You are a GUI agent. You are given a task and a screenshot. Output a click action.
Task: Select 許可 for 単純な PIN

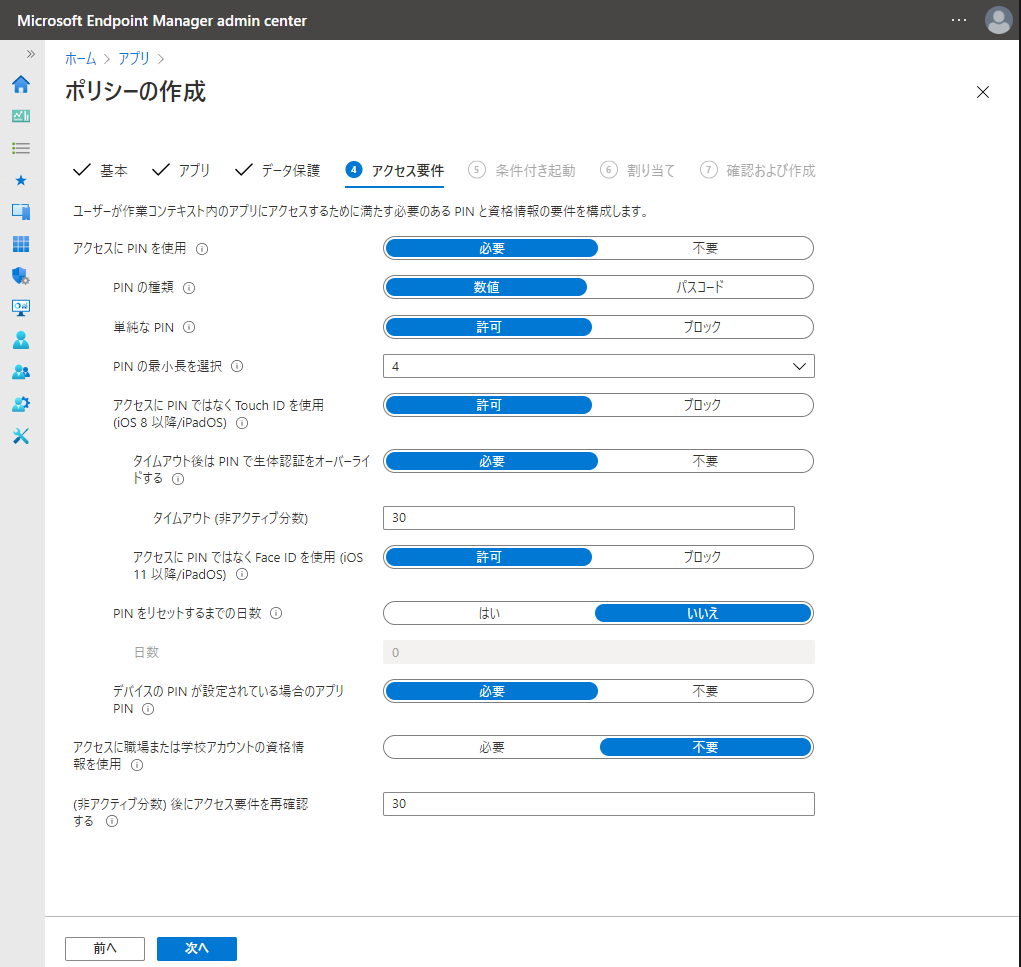pos(488,327)
